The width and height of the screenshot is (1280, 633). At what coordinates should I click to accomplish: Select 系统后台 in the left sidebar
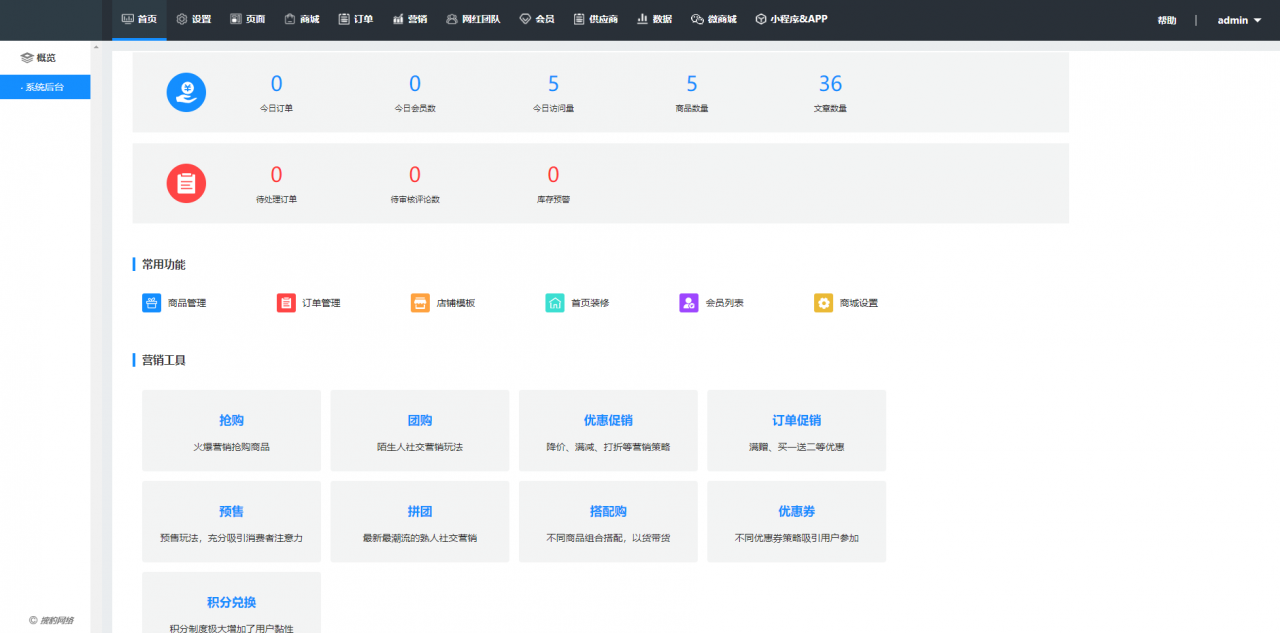coord(45,87)
